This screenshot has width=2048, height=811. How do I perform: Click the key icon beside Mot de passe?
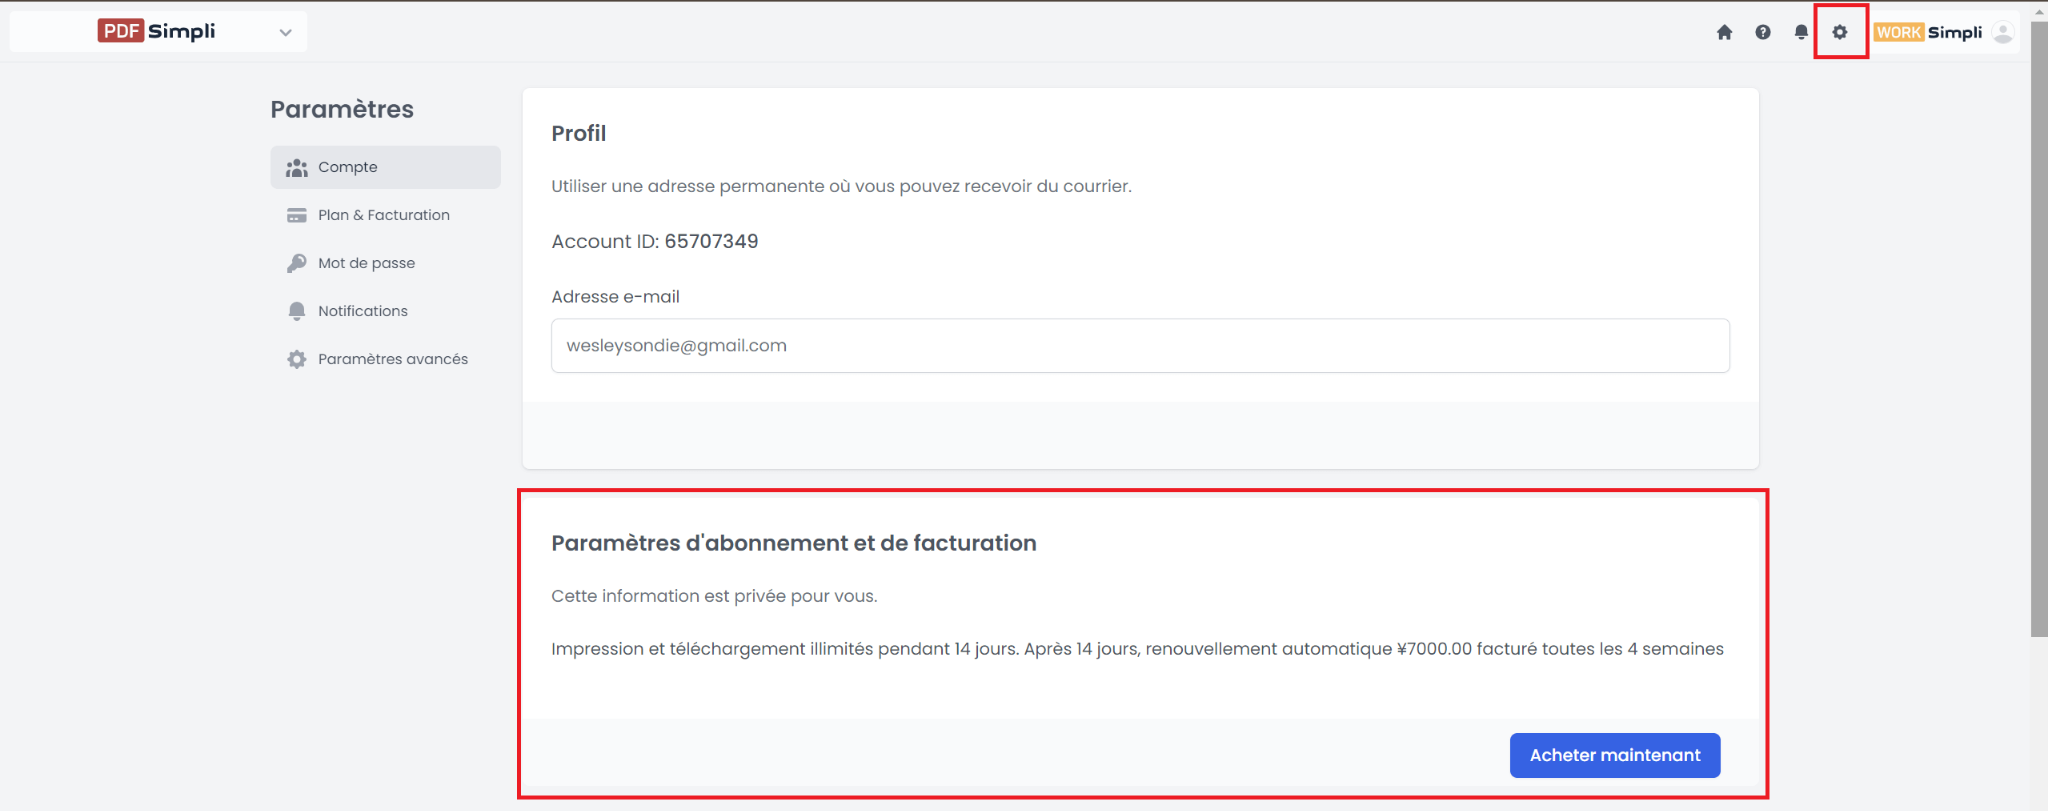pyautogui.click(x=297, y=263)
